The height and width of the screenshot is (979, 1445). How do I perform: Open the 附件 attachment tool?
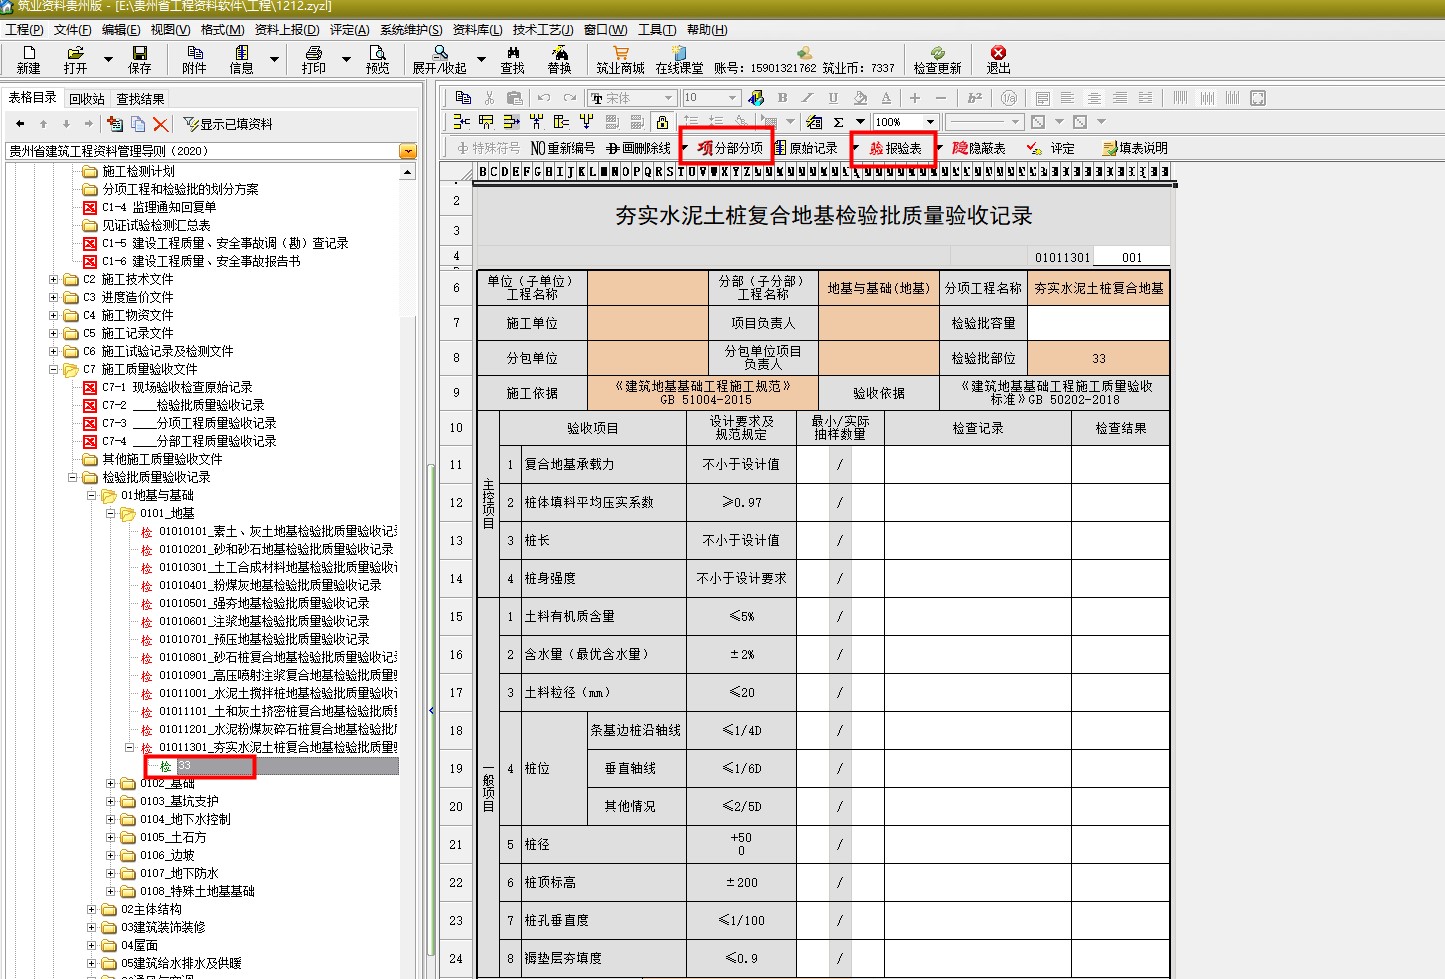pyautogui.click(x=194, y=60)
